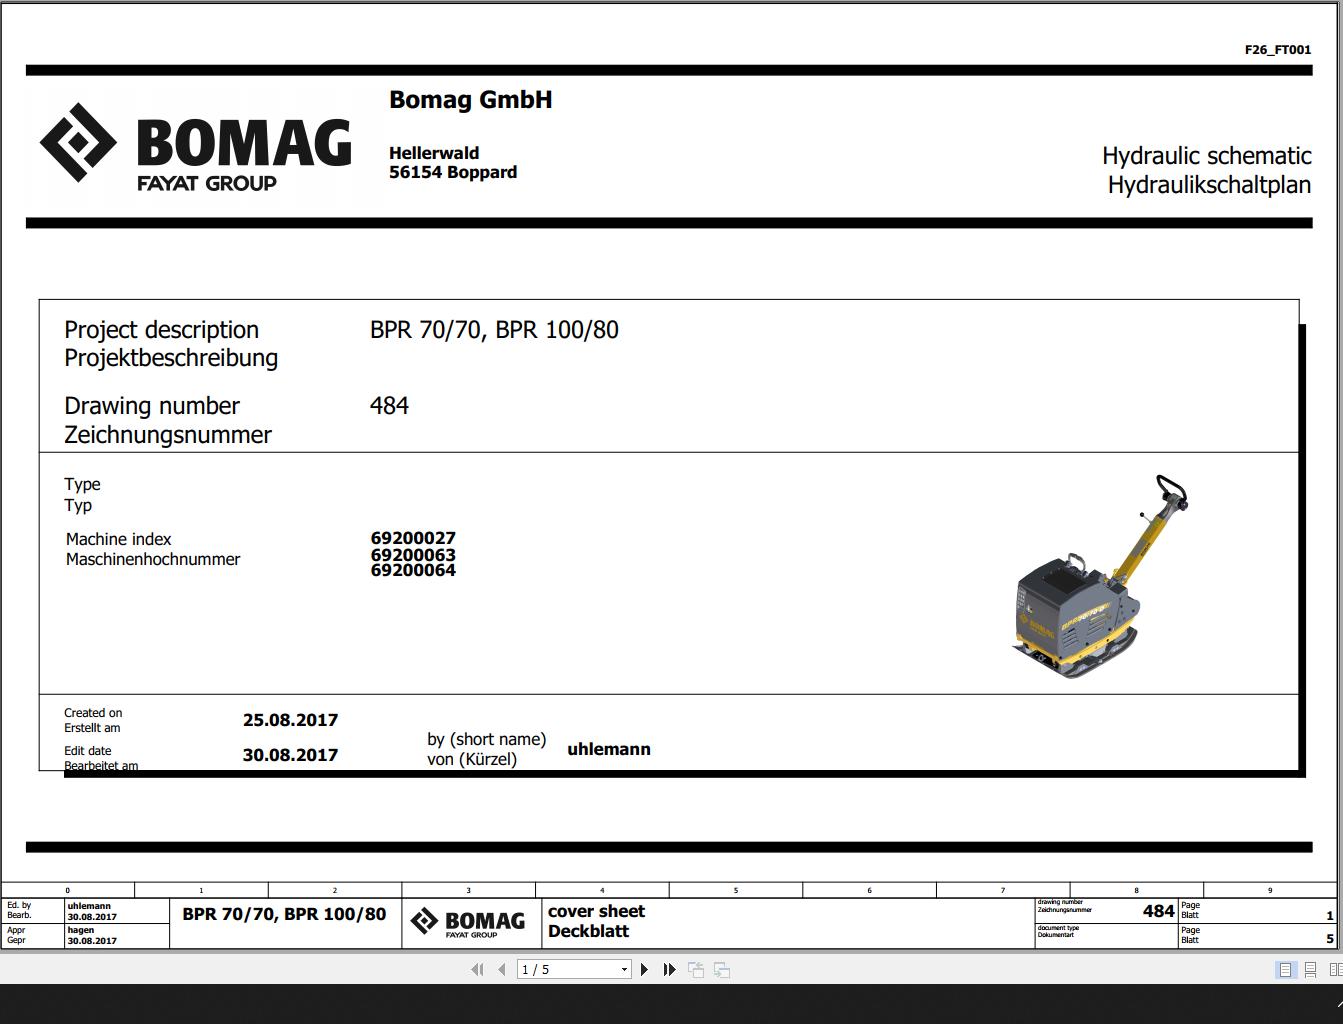This screenshot has height=1024, width=1343.
Task: Select machine index 69200027
Action: [x=412, y=538]
